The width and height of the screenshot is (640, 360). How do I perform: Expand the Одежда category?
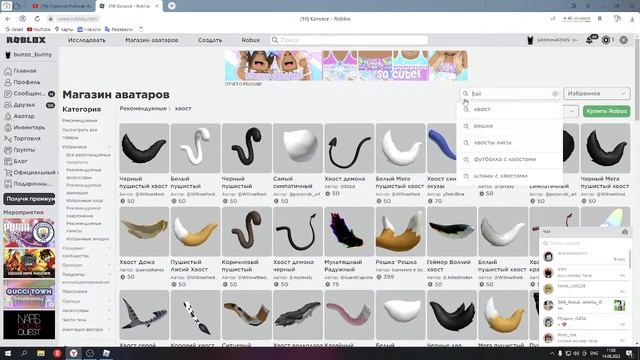pyautogui.click(x=109, y=301)
